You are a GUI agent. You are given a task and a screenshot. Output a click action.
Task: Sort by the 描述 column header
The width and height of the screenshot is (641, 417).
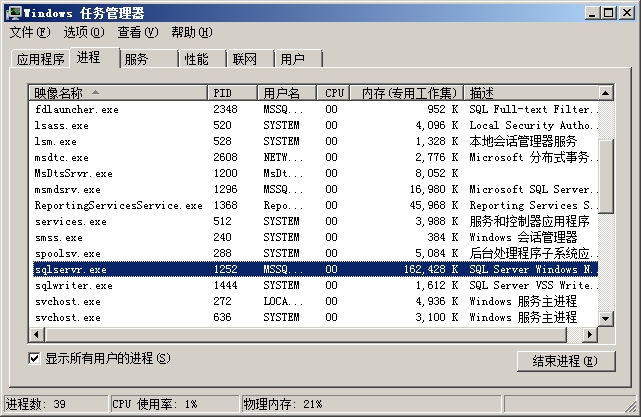531,93
